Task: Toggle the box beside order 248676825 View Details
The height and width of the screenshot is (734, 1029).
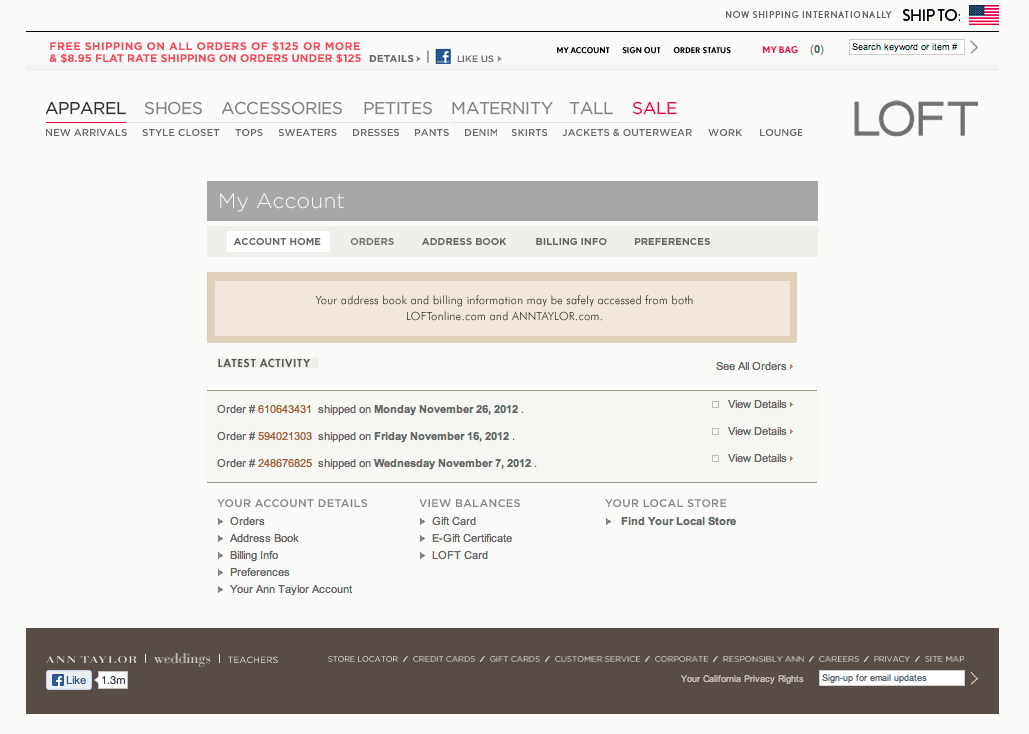Action: pos(715,458)
